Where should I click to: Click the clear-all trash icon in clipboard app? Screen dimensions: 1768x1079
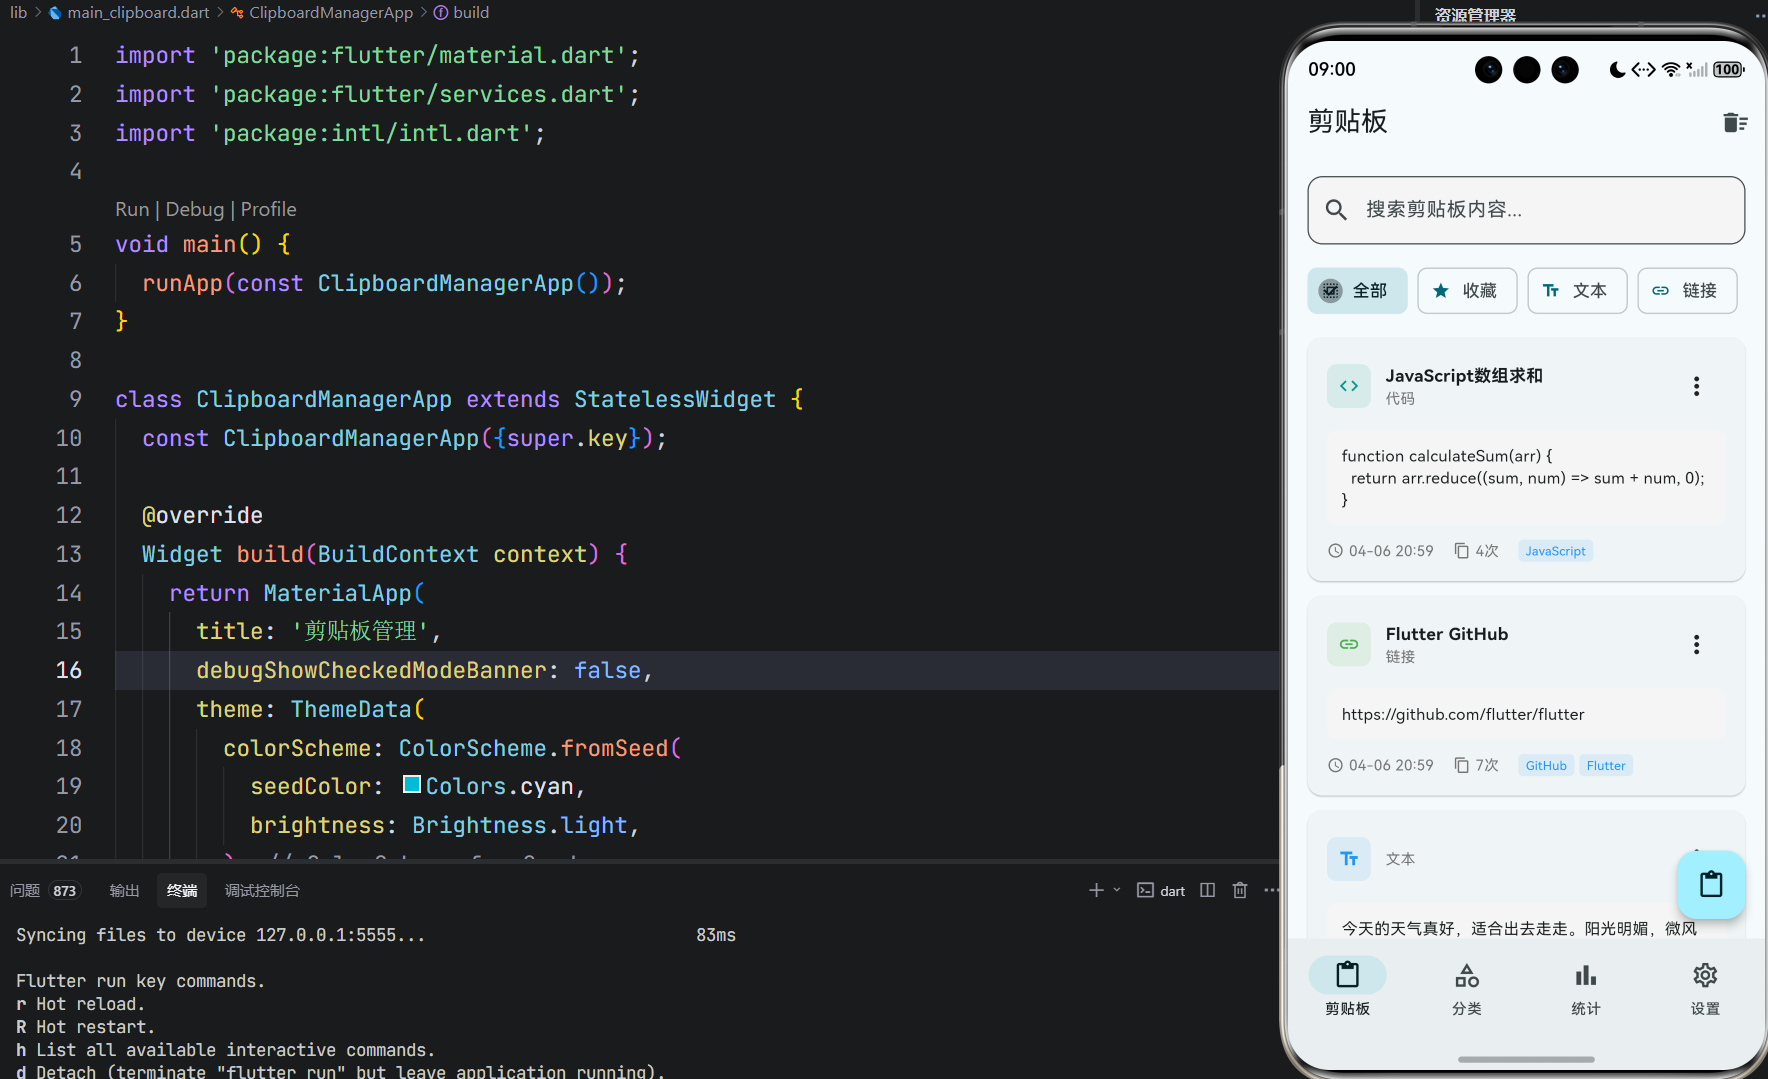coord(1734,122)
